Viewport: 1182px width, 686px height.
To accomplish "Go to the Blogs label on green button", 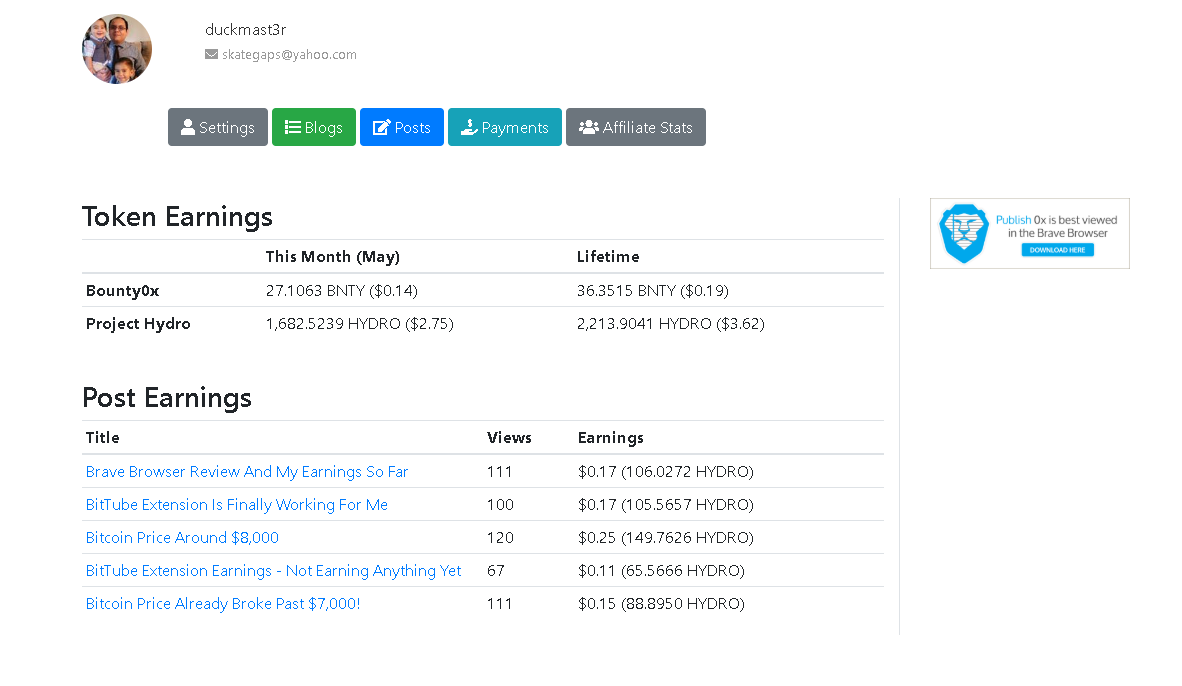I will [323, 127].
